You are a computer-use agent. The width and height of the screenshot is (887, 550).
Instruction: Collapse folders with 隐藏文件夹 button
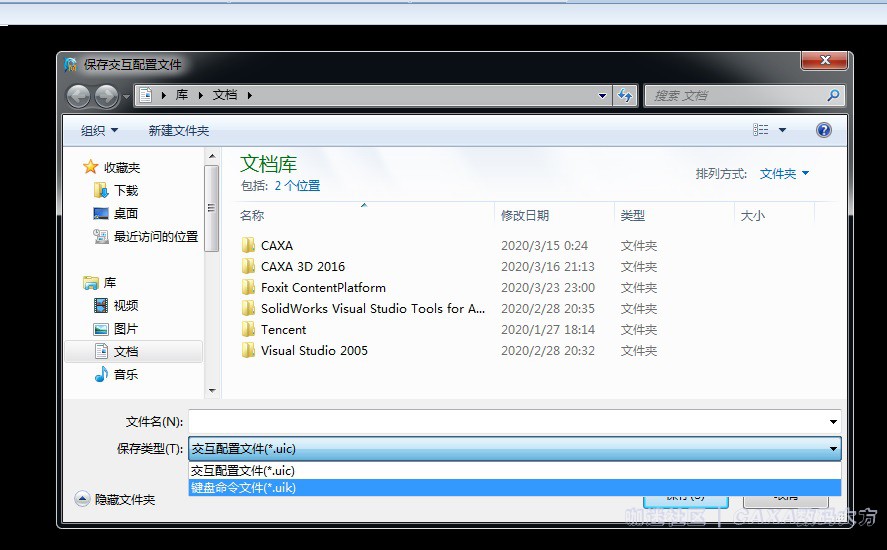tap(116, 499)
